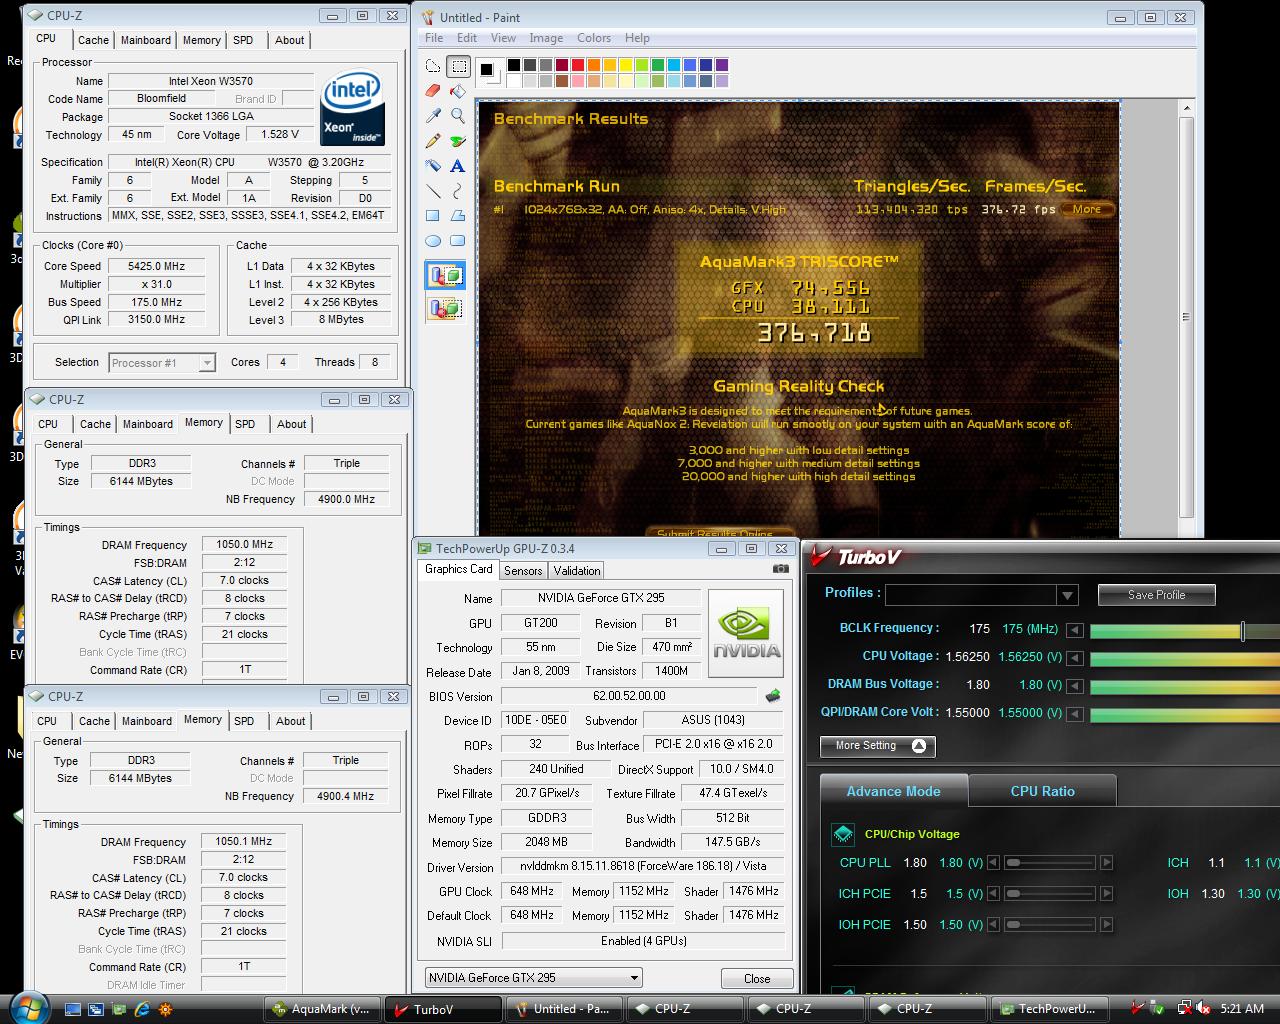Open the Validation tab in GPU-Z
This screenshot has height=1024, width=1280.
point(577,571)
